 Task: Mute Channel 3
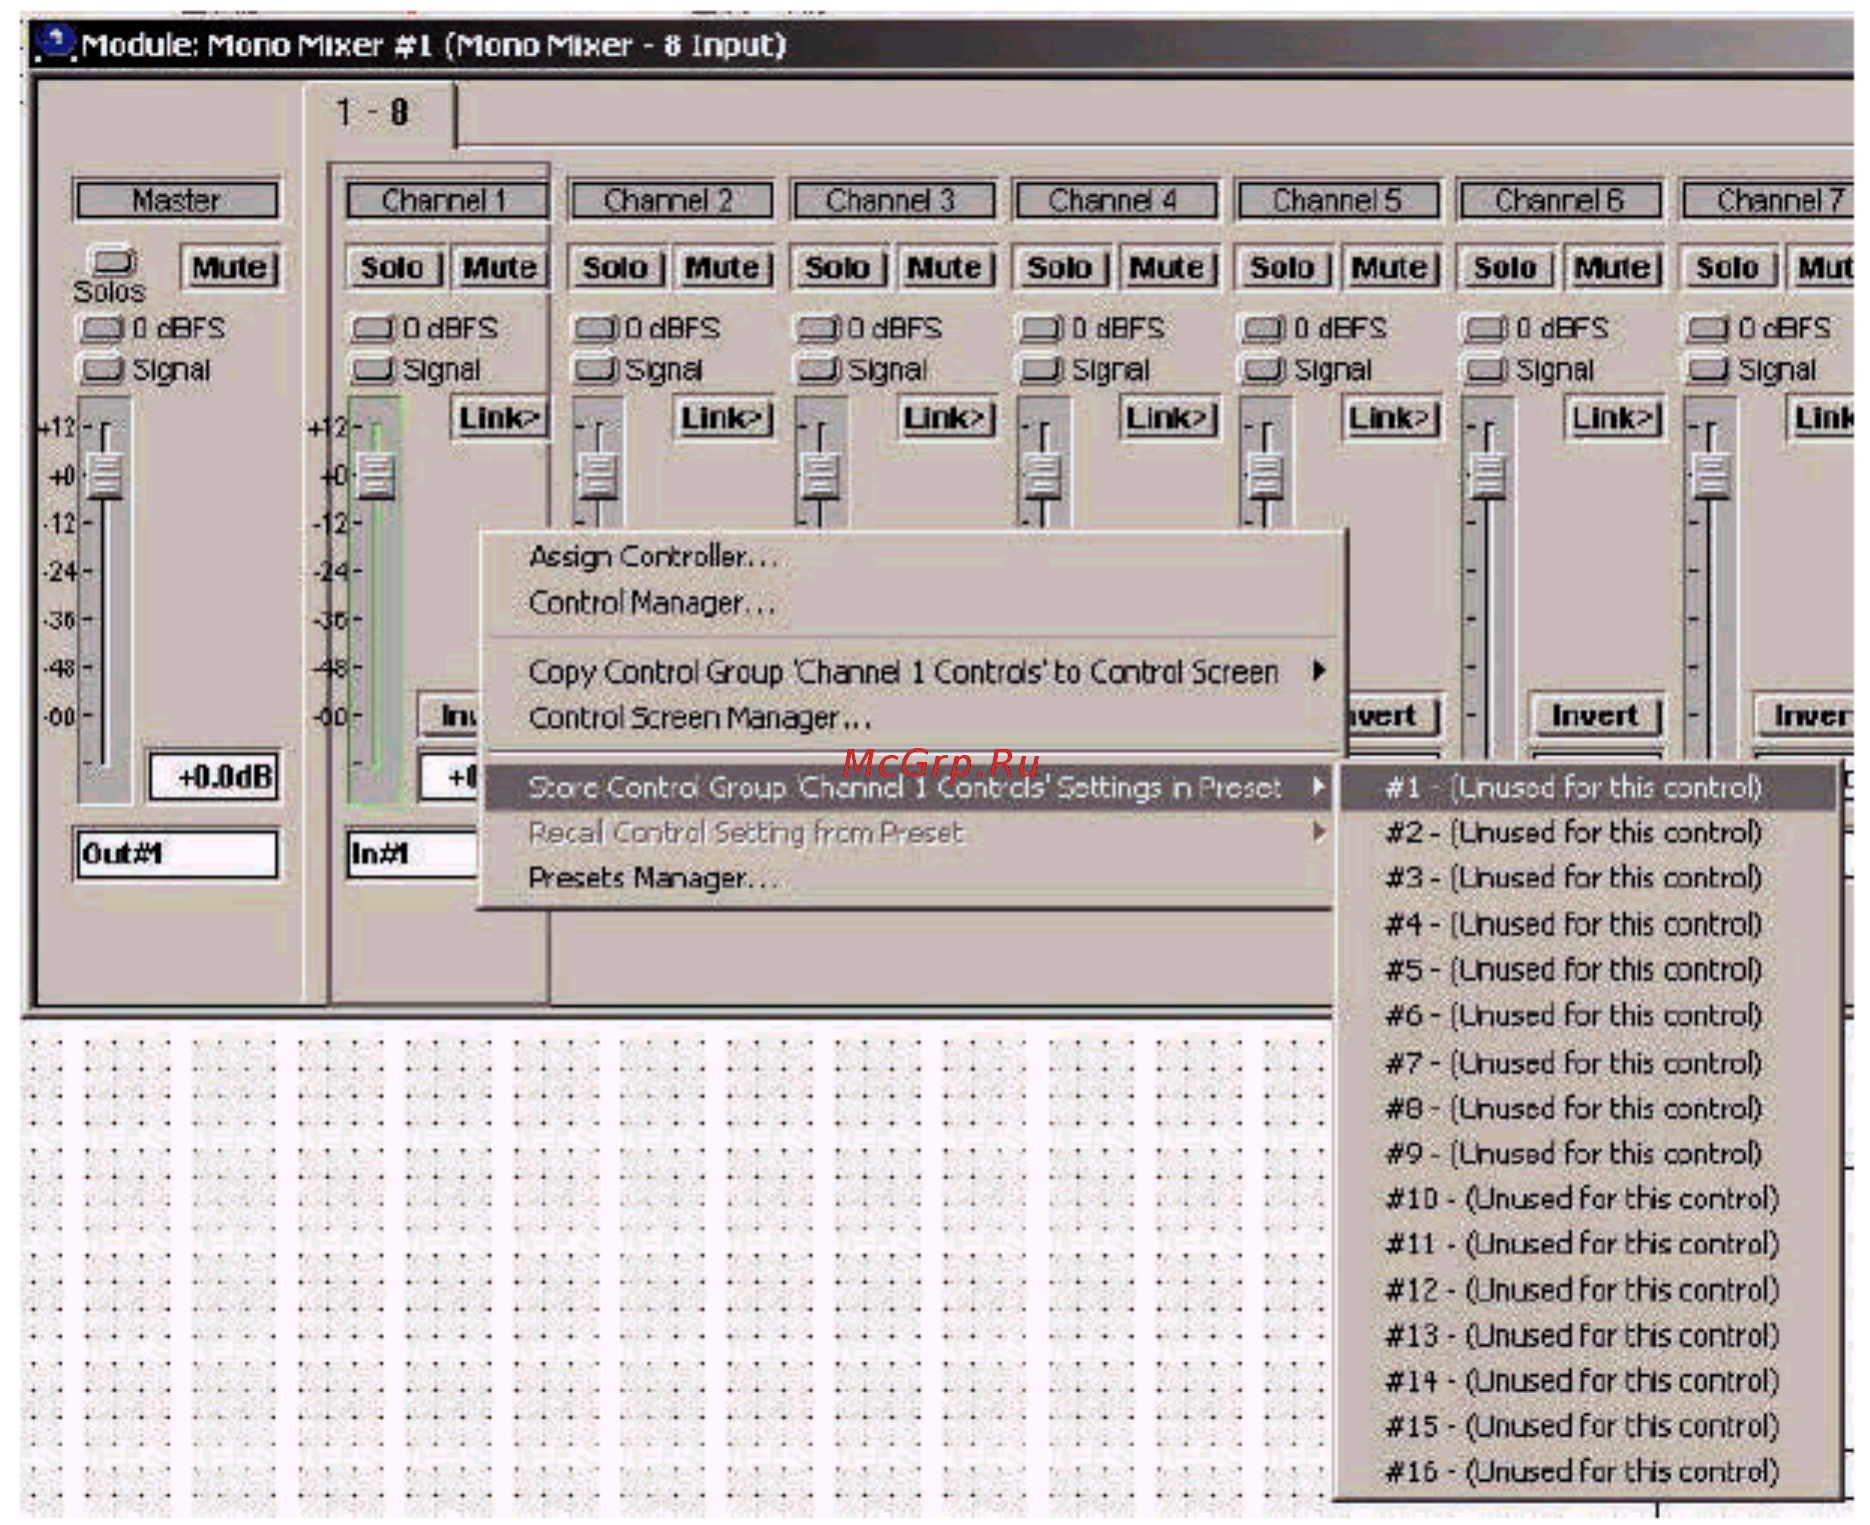coord(946,268)
